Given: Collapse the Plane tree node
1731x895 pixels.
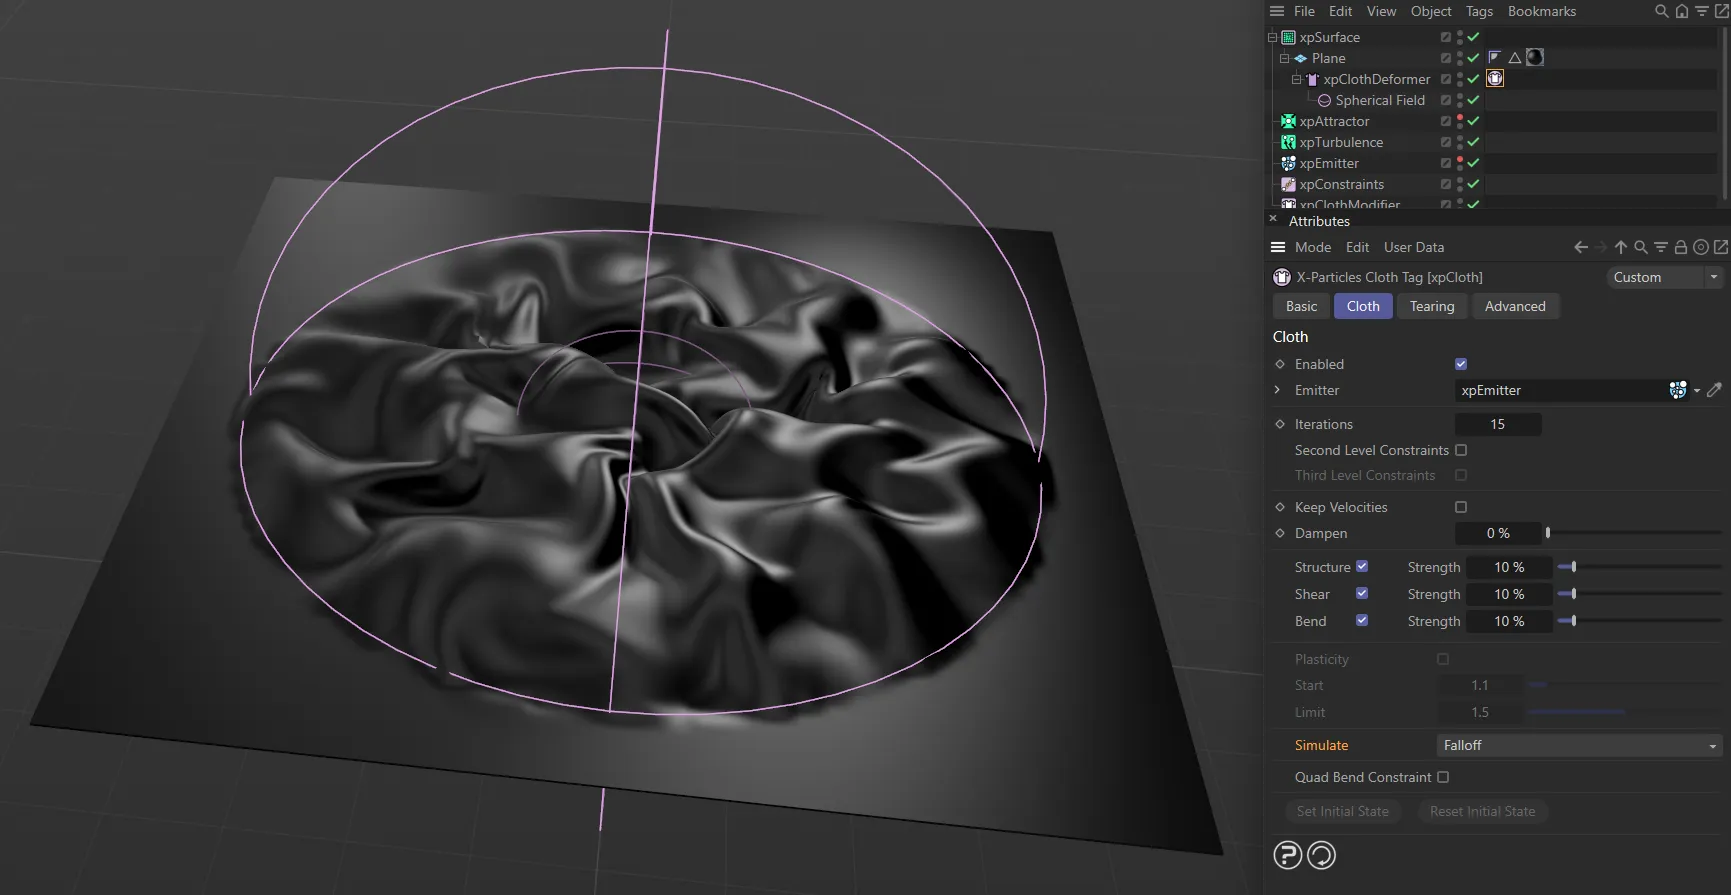Looking at the screenshot, I should click(x=1285, y=58).
